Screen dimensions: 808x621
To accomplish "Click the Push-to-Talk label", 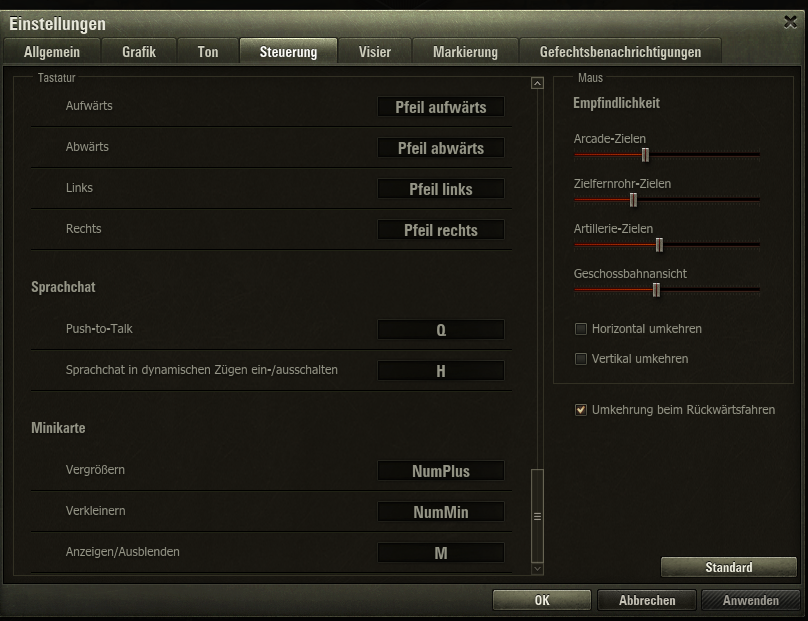I will [x=99, y=329].
